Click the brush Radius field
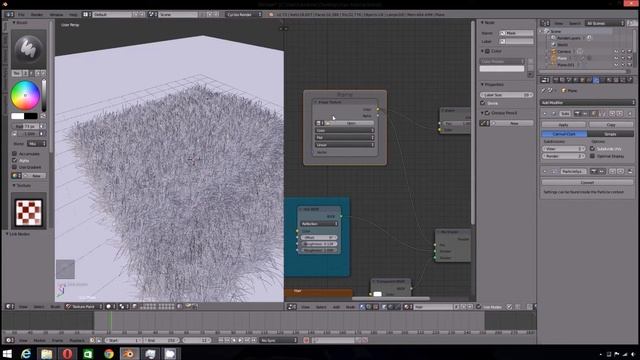This screenshot has height=360, width=640. click(x=26, y=127)
